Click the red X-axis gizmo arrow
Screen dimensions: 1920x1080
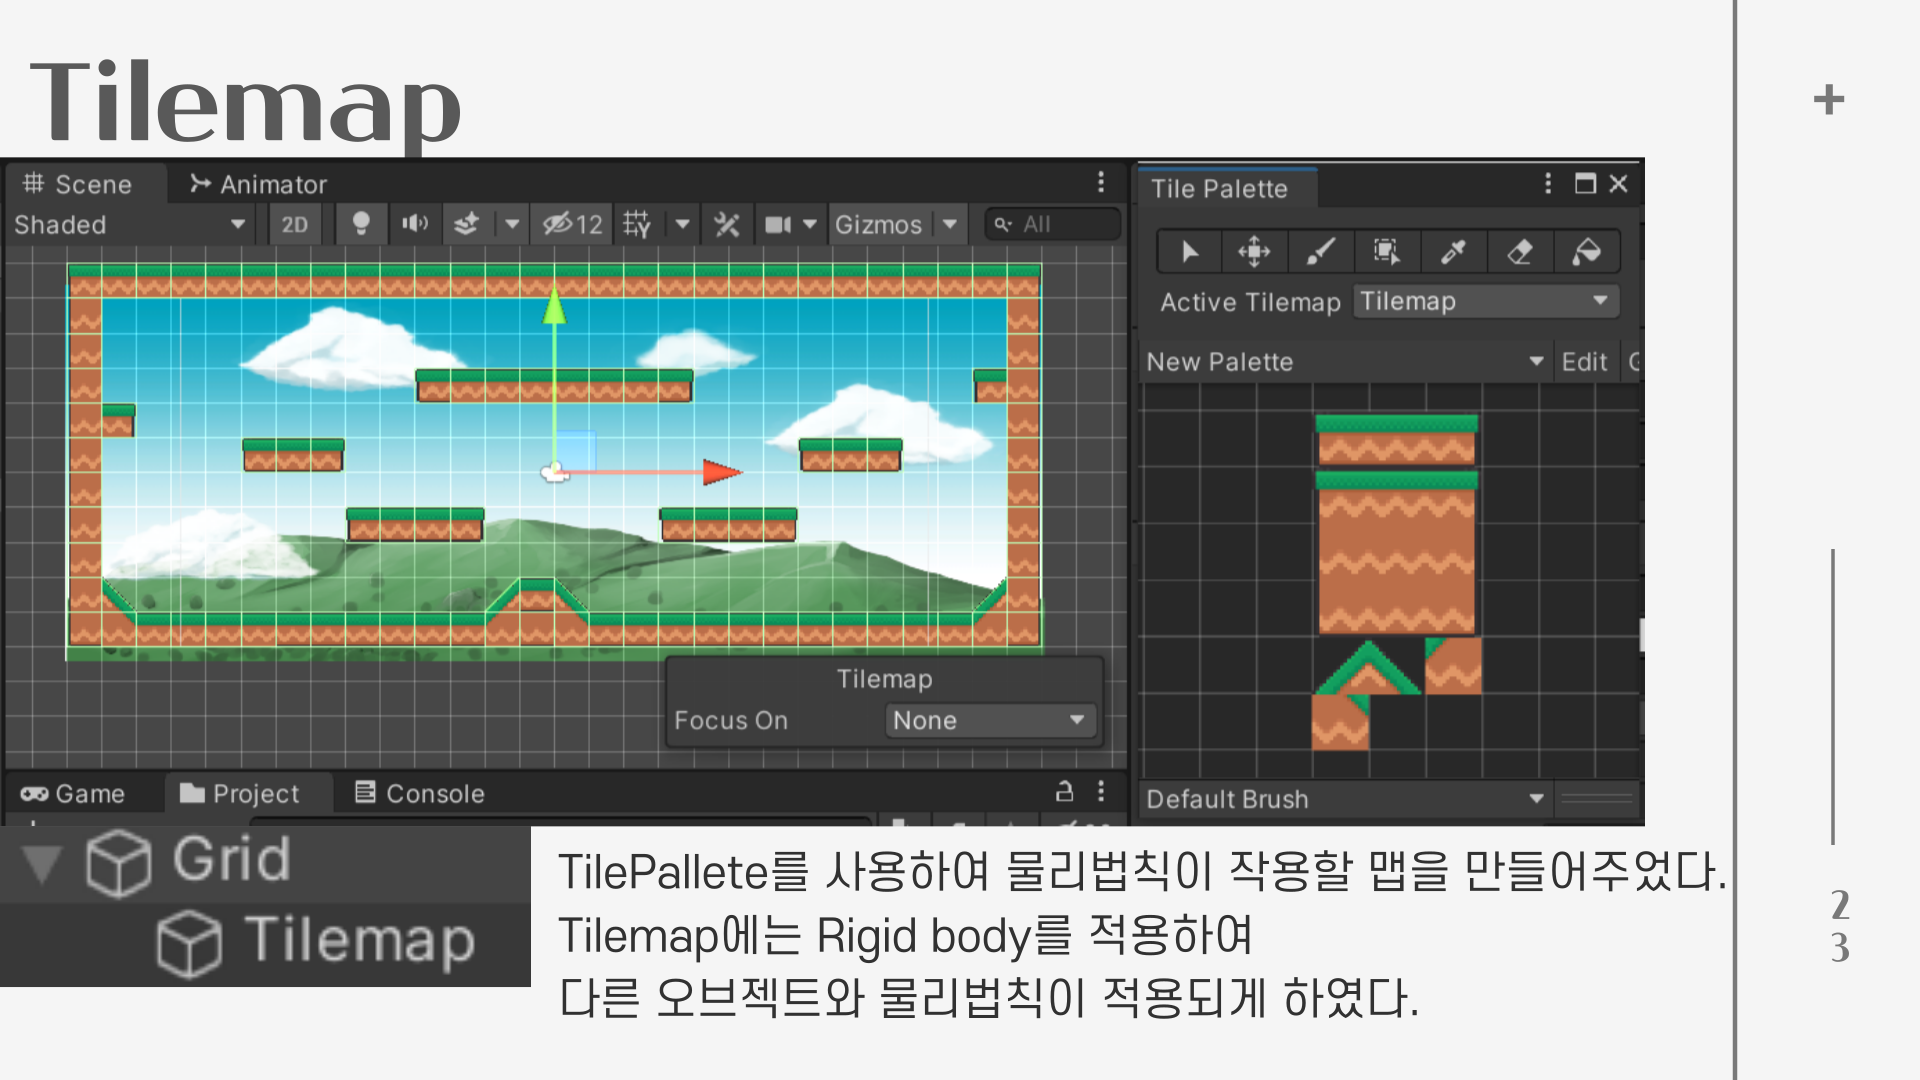point(722,472)
